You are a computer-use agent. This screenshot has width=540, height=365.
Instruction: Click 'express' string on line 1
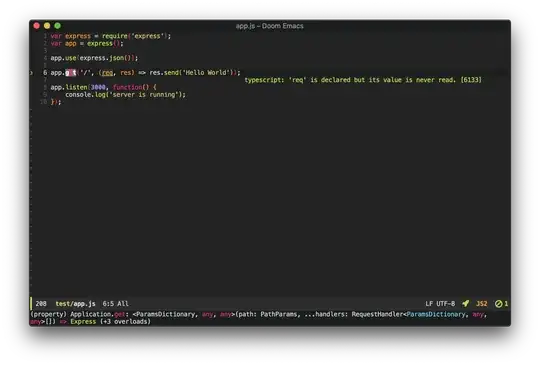(147, 36)
